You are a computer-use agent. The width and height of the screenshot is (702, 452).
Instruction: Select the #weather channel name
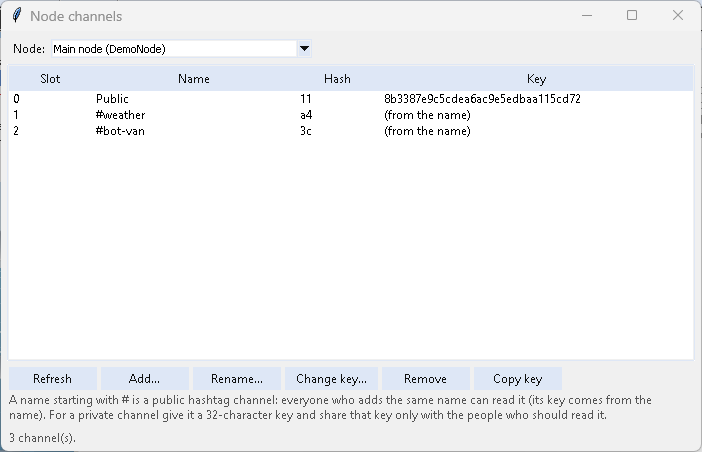pos(120,115)
